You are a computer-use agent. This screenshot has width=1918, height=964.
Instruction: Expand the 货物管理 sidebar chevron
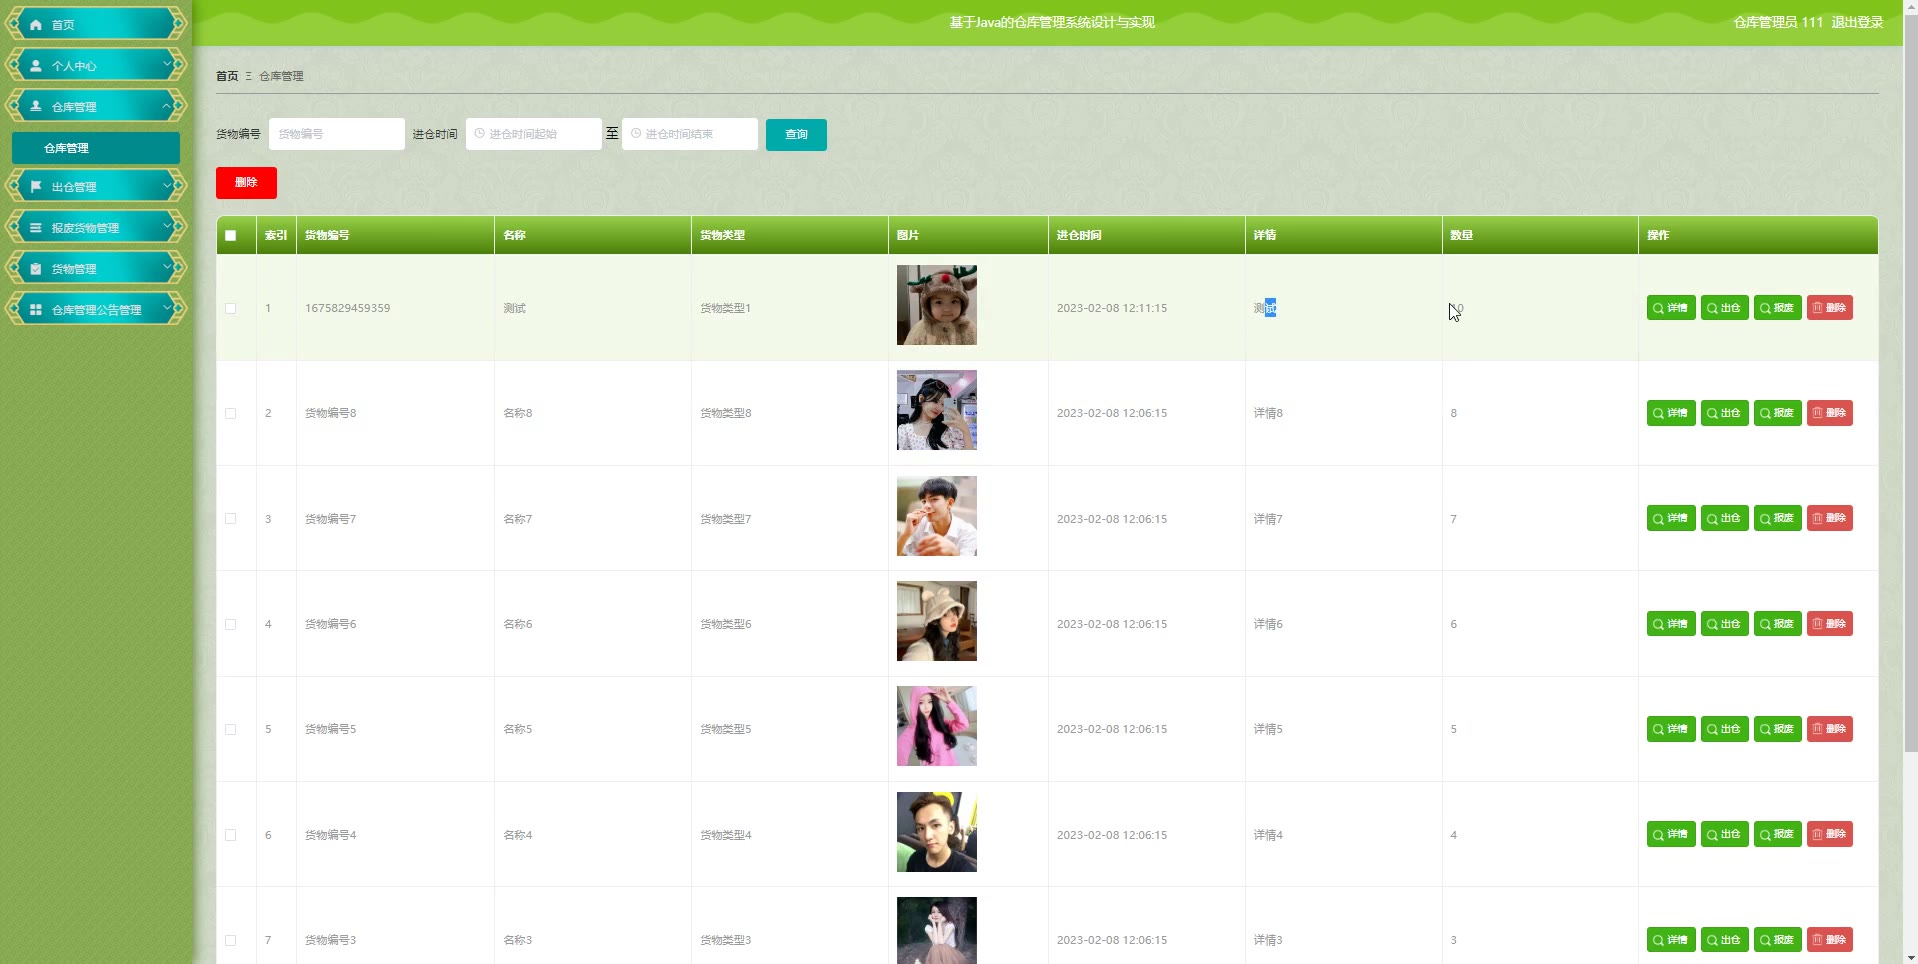pos(167,268)
